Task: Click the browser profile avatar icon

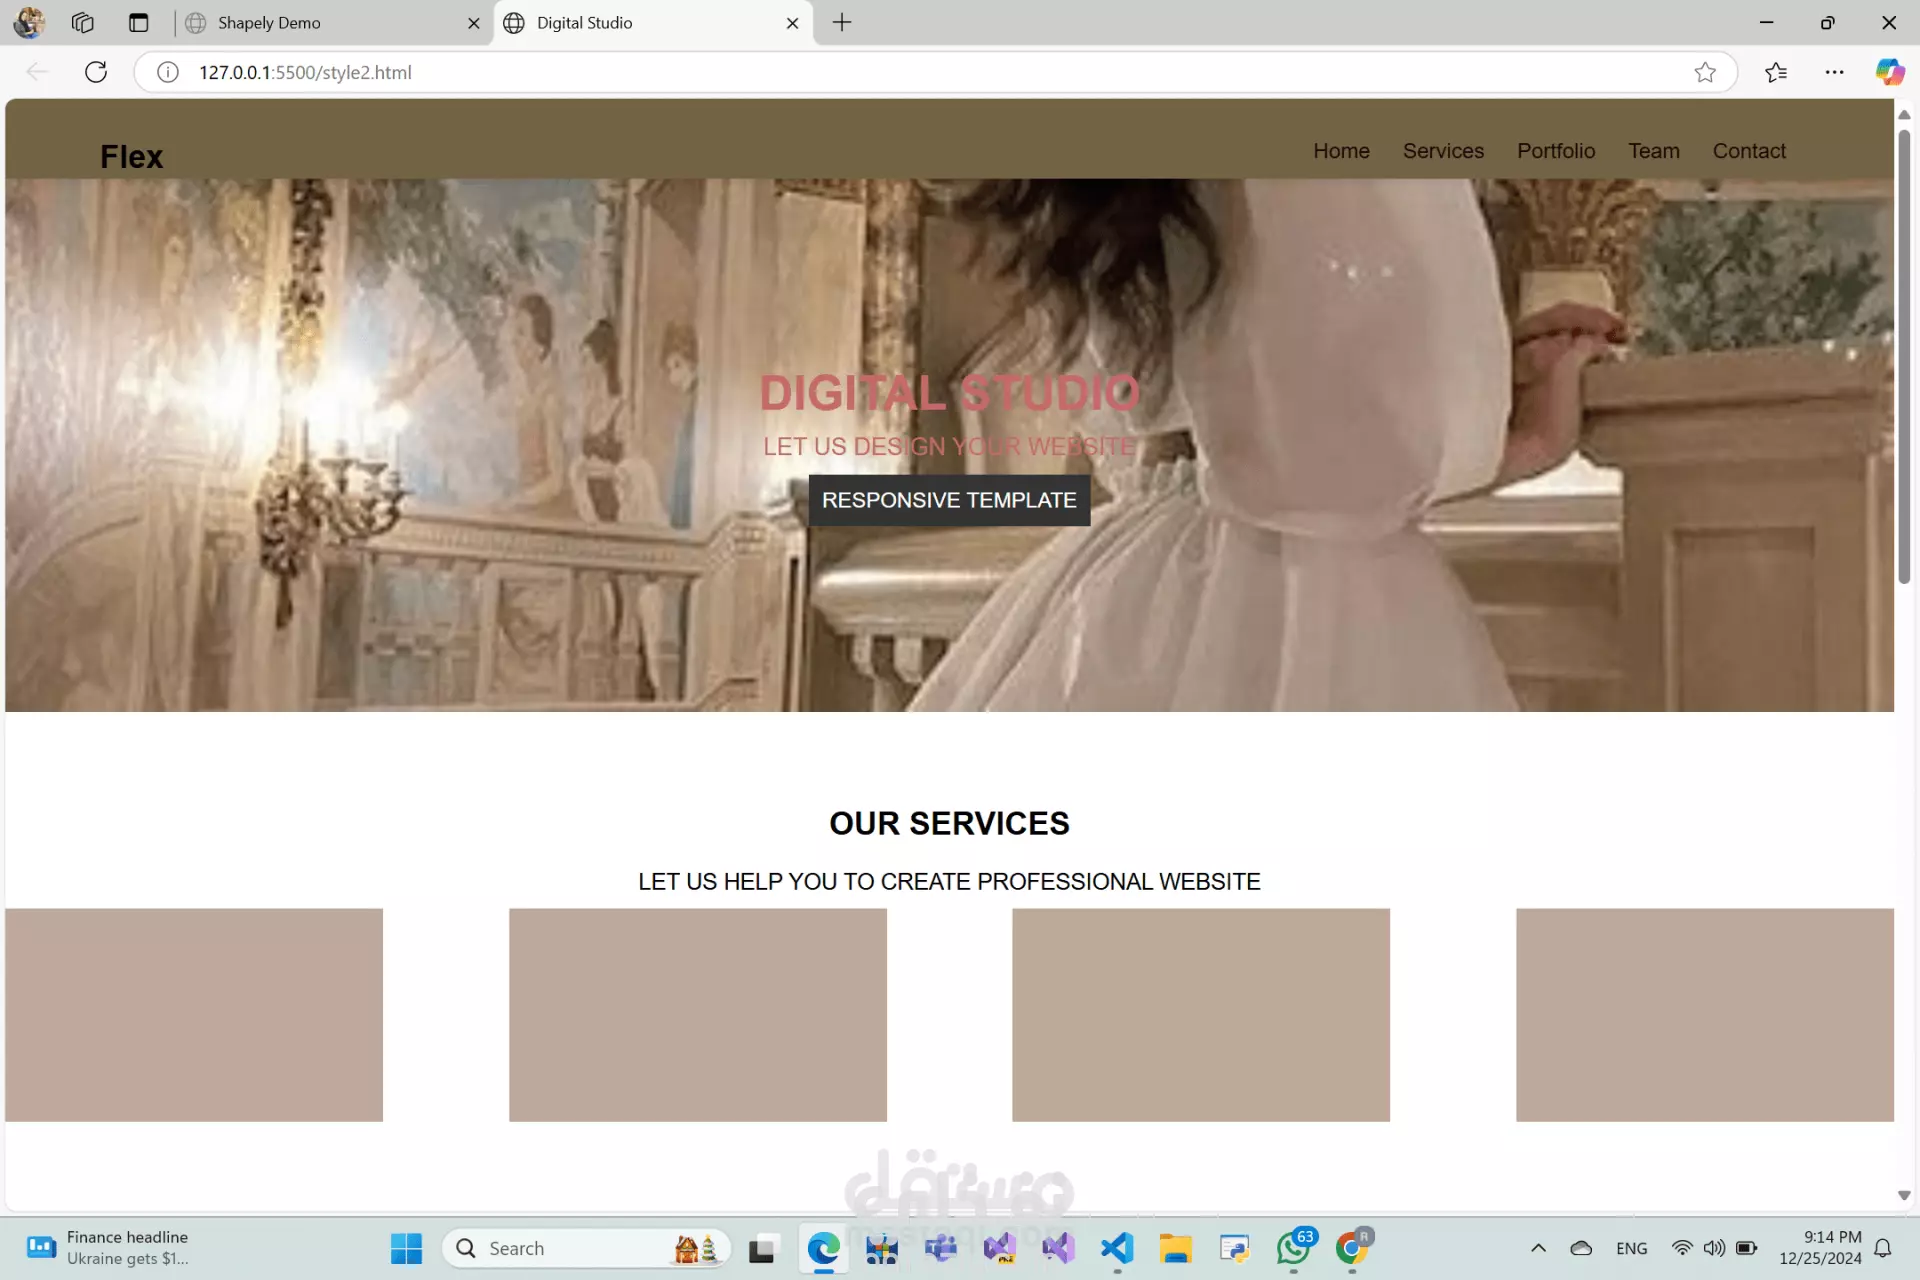Action: pos(29,22)
